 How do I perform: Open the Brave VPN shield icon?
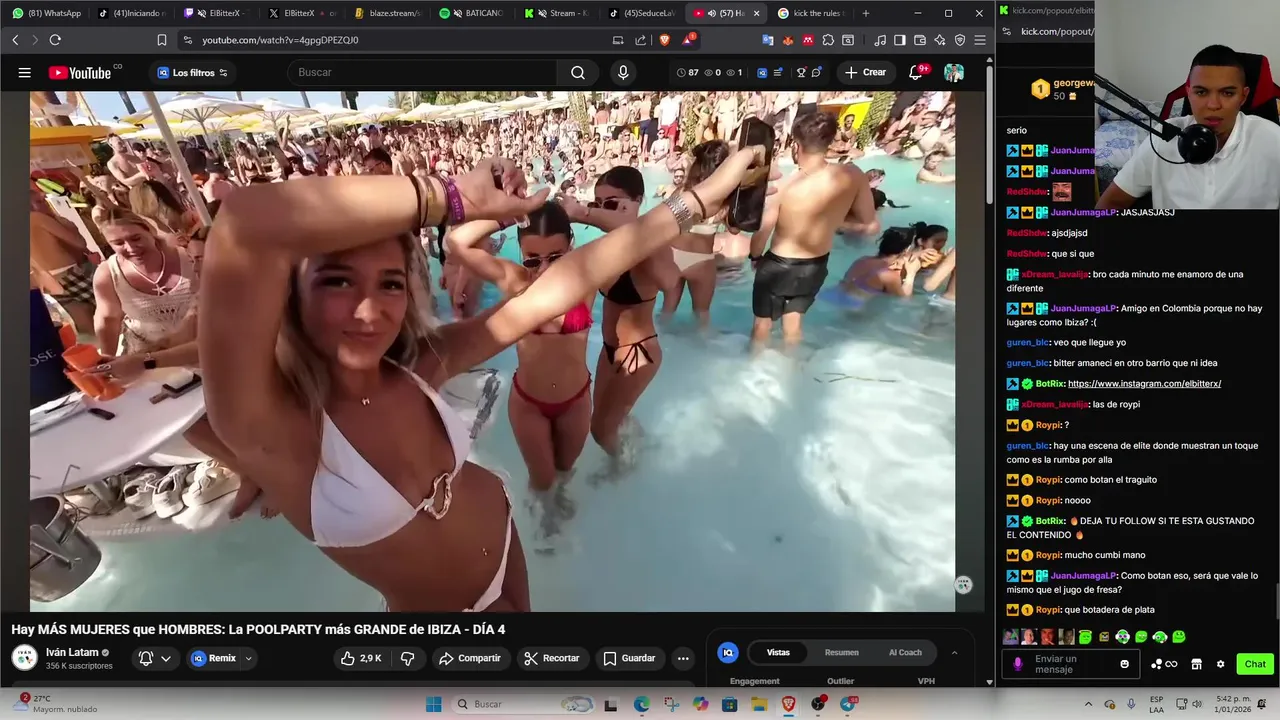click(960, 40)
